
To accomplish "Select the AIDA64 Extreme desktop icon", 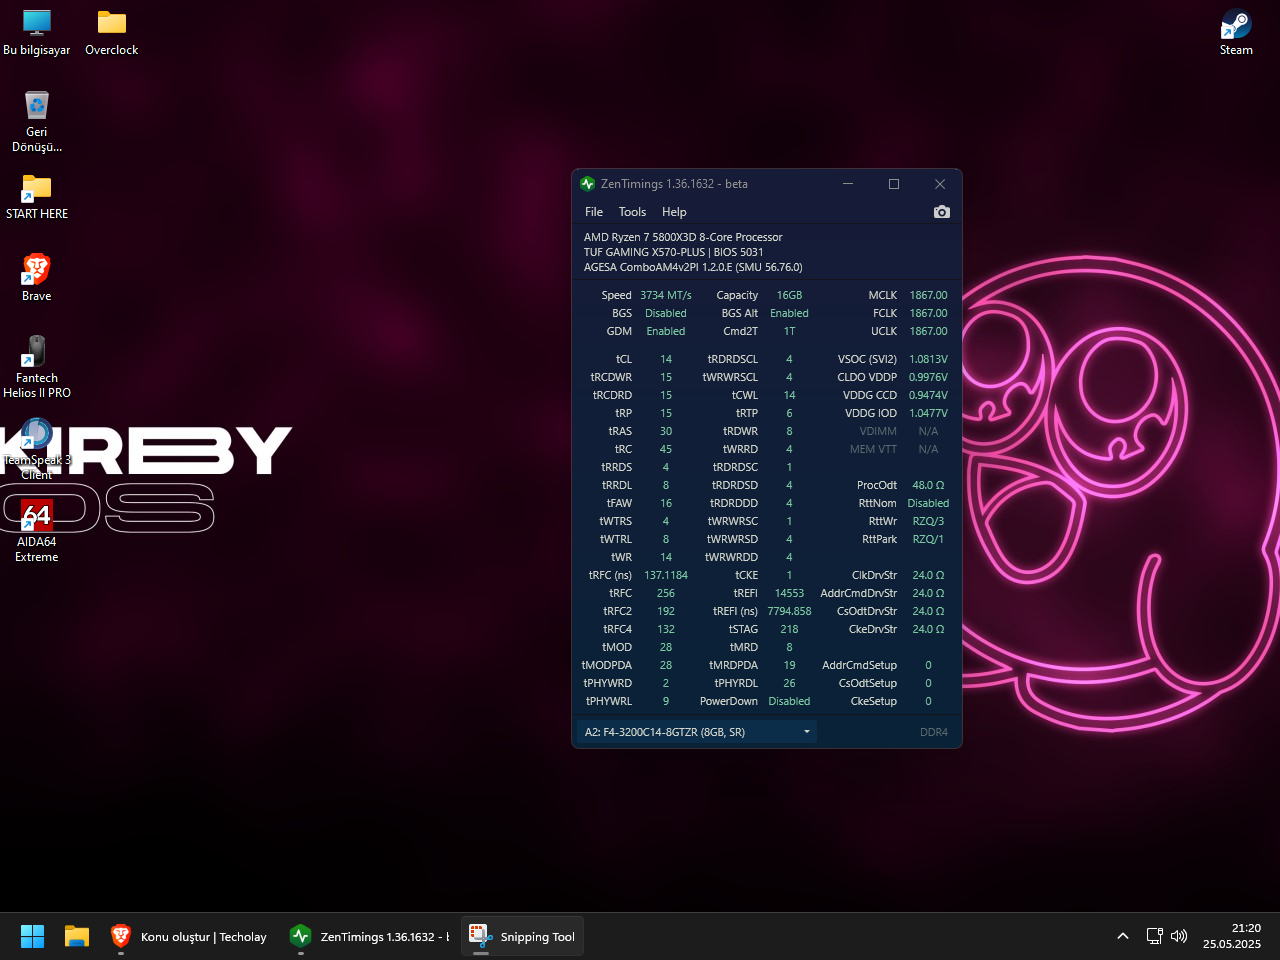I will click(x=37, y=532).
